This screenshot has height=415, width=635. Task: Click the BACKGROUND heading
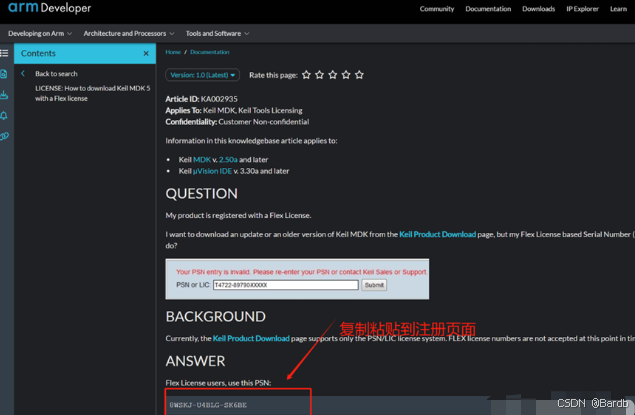pos(215,317)
